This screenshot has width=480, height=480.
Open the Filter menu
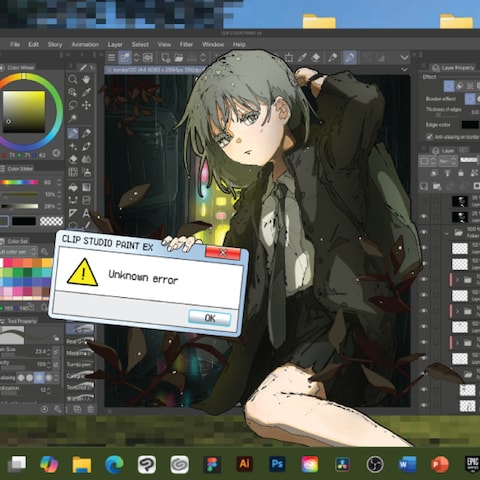pos(186,44)
